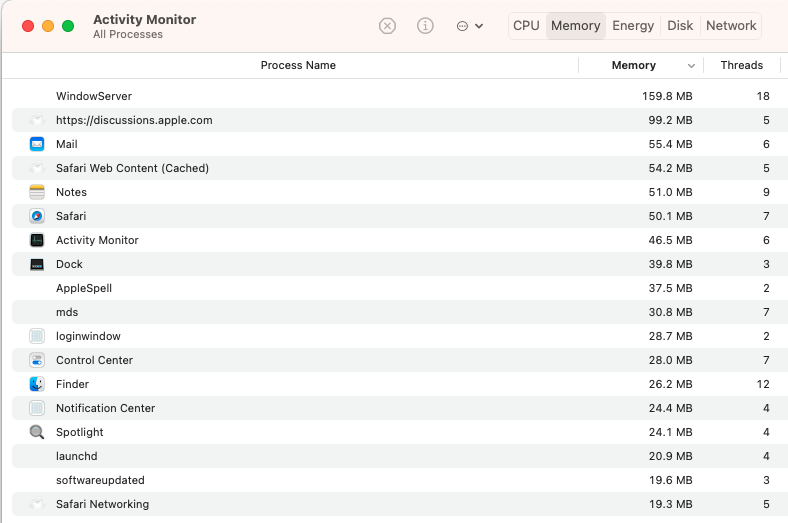Select the Dock process name

(x=69, y=264)
